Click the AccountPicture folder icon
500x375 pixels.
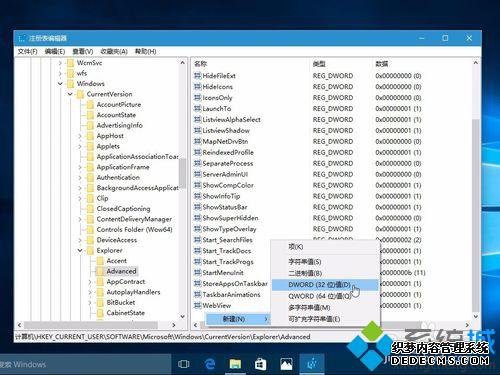coord(90,105)
